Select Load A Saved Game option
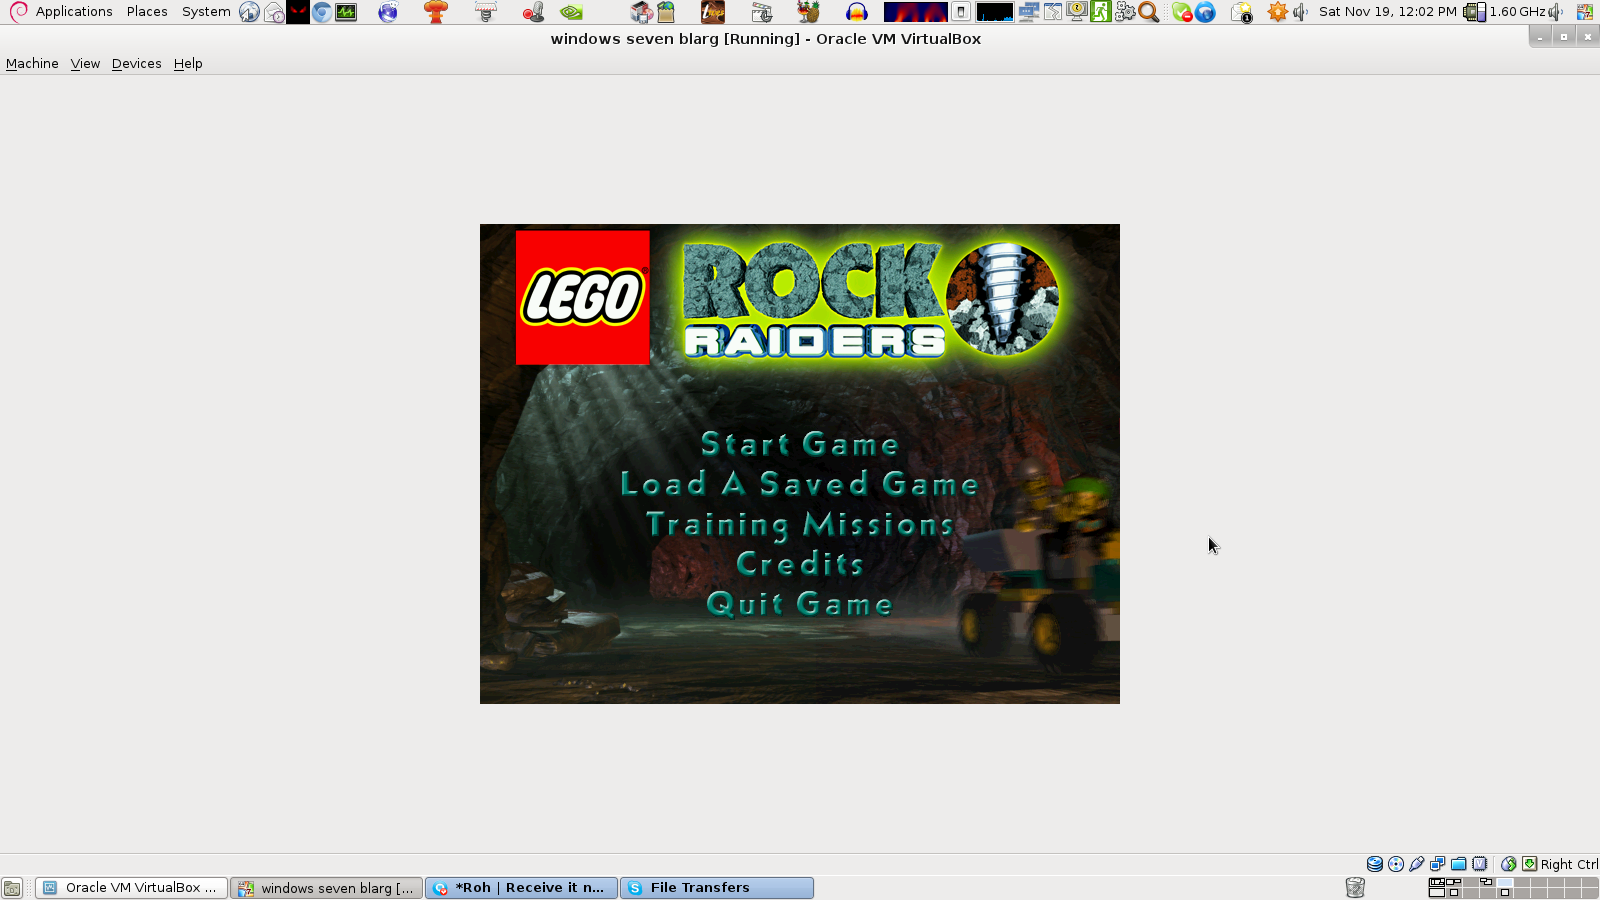1600x900 pixels. pos(800,484)
